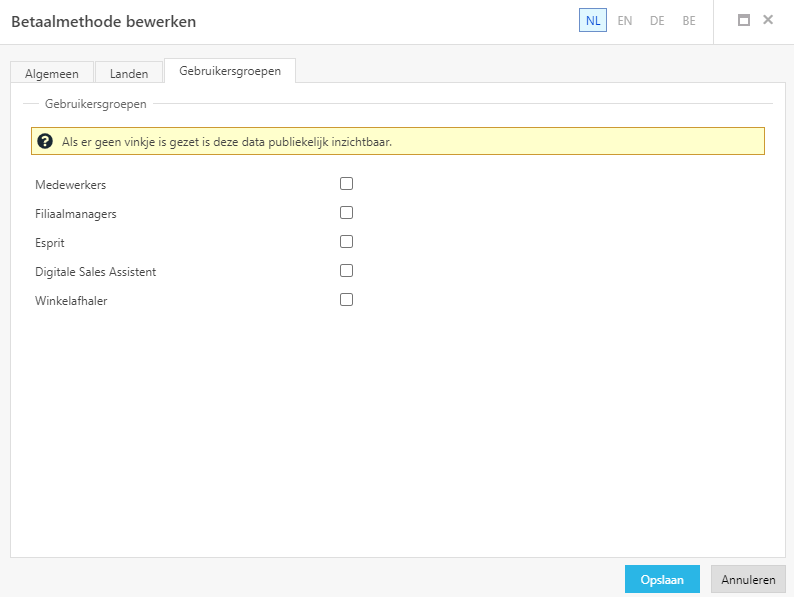Click the yellow info notice banner
The width and height of the screenshot is (794, 597).
click(398, 141)
